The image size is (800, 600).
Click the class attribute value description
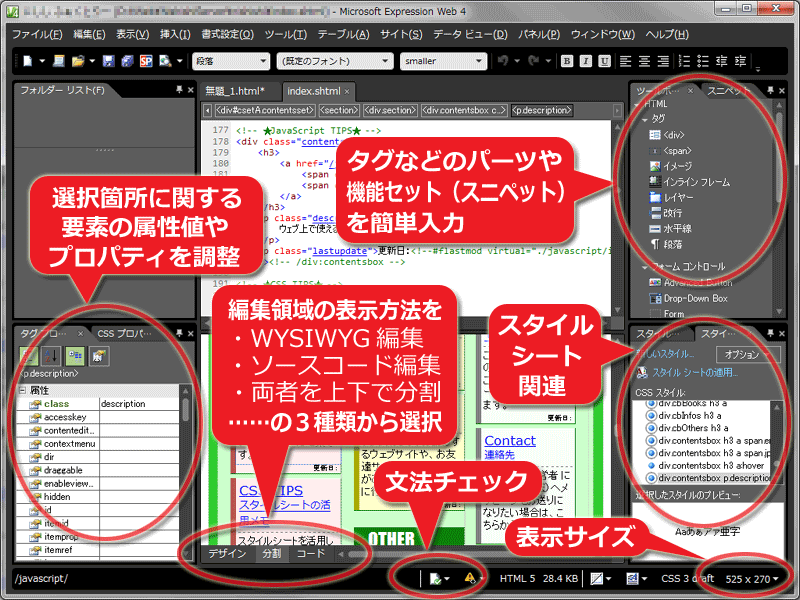pos(139,404)
